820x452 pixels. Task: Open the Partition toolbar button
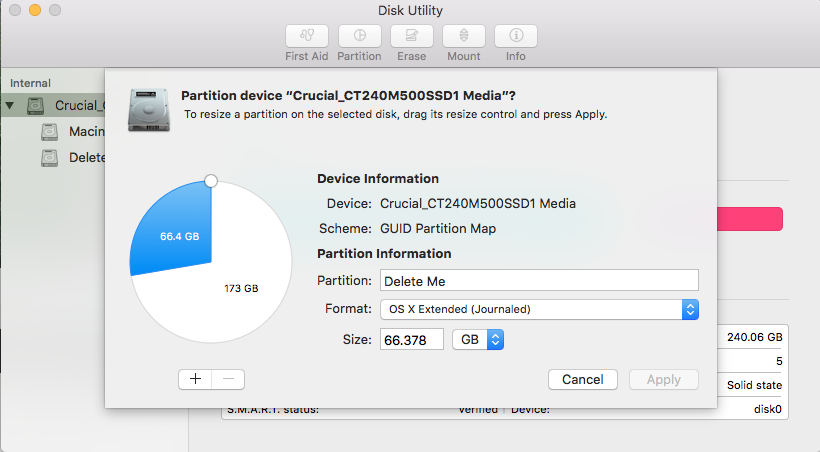(x=359, y=36)
